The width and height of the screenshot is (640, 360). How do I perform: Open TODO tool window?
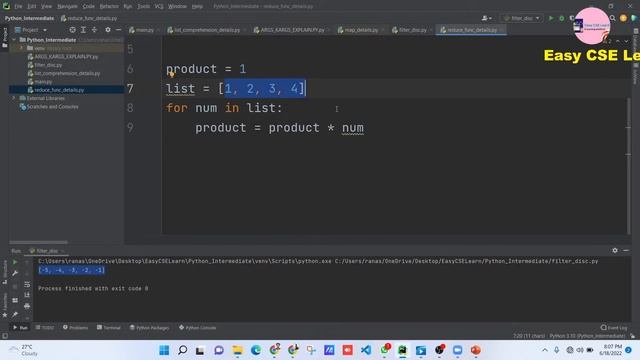click(x=45, y=328)
